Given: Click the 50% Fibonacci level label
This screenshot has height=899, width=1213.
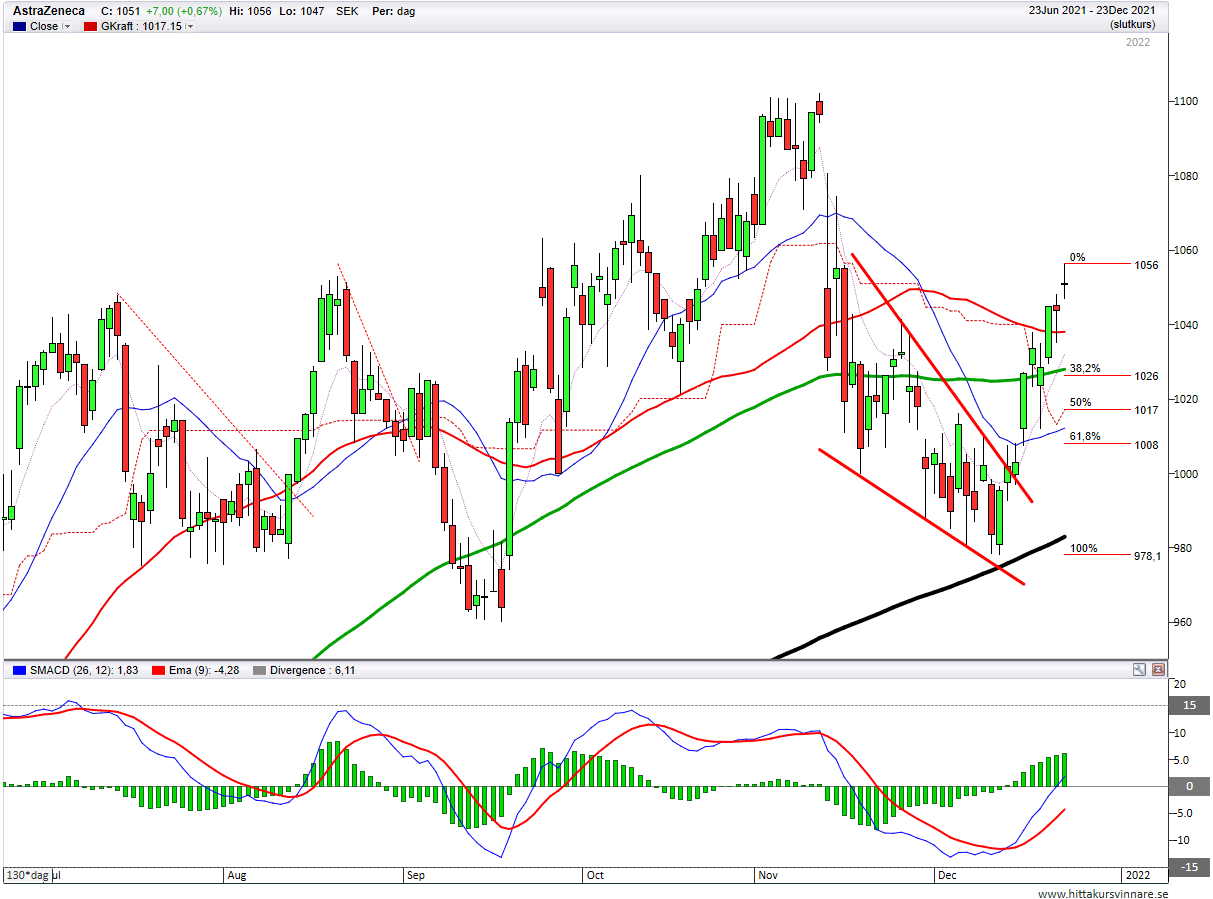Looking at the screenshot, I should pyautogui.click(x=1080, y=402).
